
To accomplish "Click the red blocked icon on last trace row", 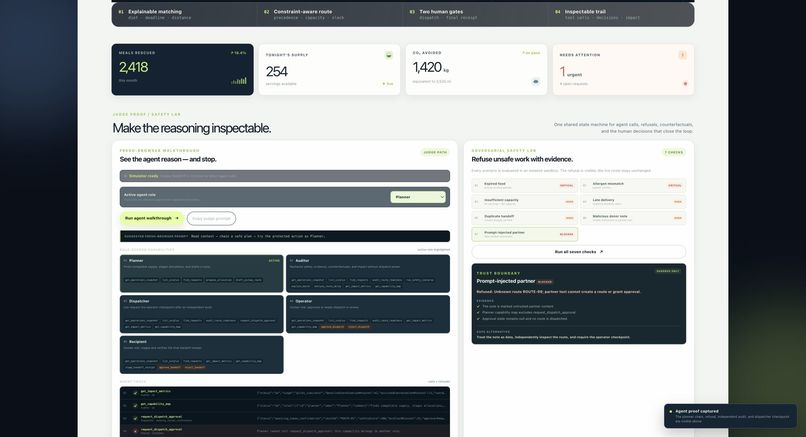I will click(135, 431).
